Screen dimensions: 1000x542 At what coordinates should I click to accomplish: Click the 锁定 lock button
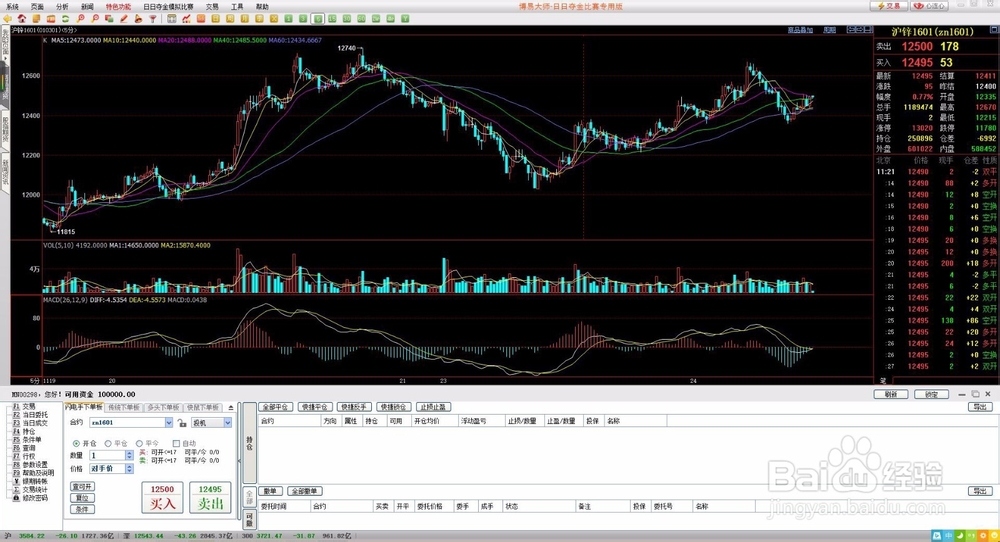point(932,394)
